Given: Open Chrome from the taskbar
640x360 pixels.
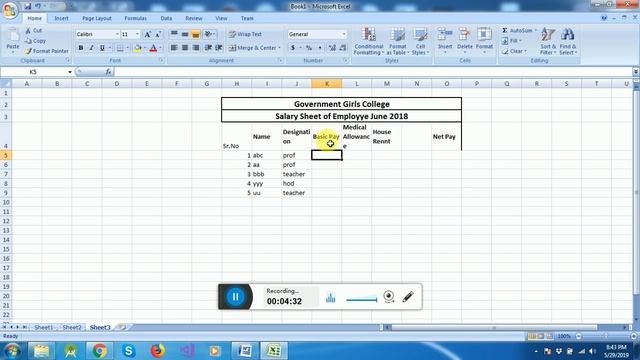Looking at the screenshot, I should coord(99,351).
